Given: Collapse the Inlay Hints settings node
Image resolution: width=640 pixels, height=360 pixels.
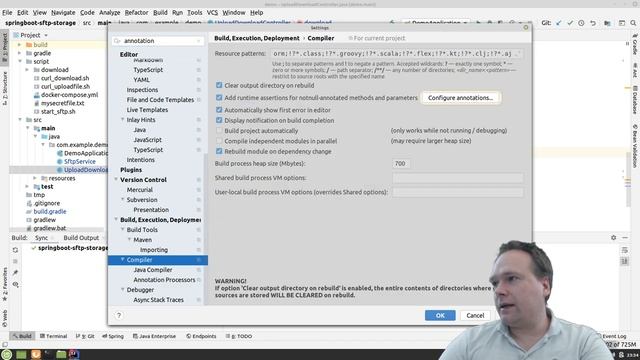Looking at the screenshot, I should (122, 120).
